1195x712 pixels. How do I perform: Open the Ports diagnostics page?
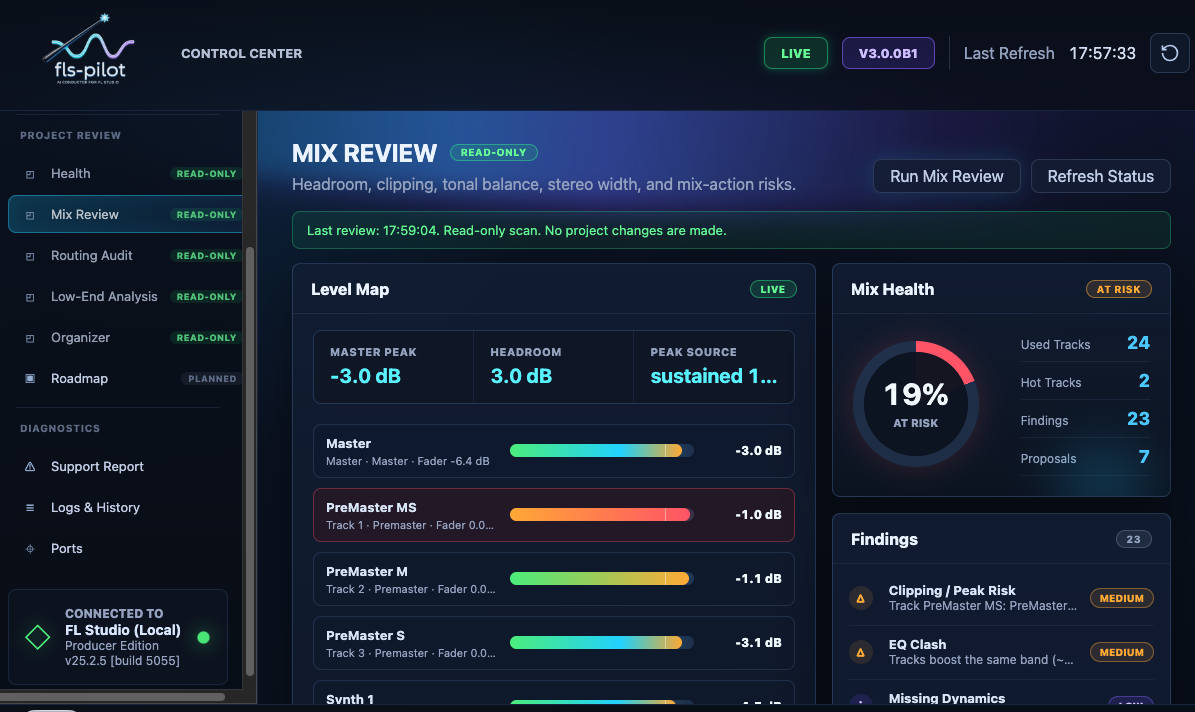(x=117, y=549)
